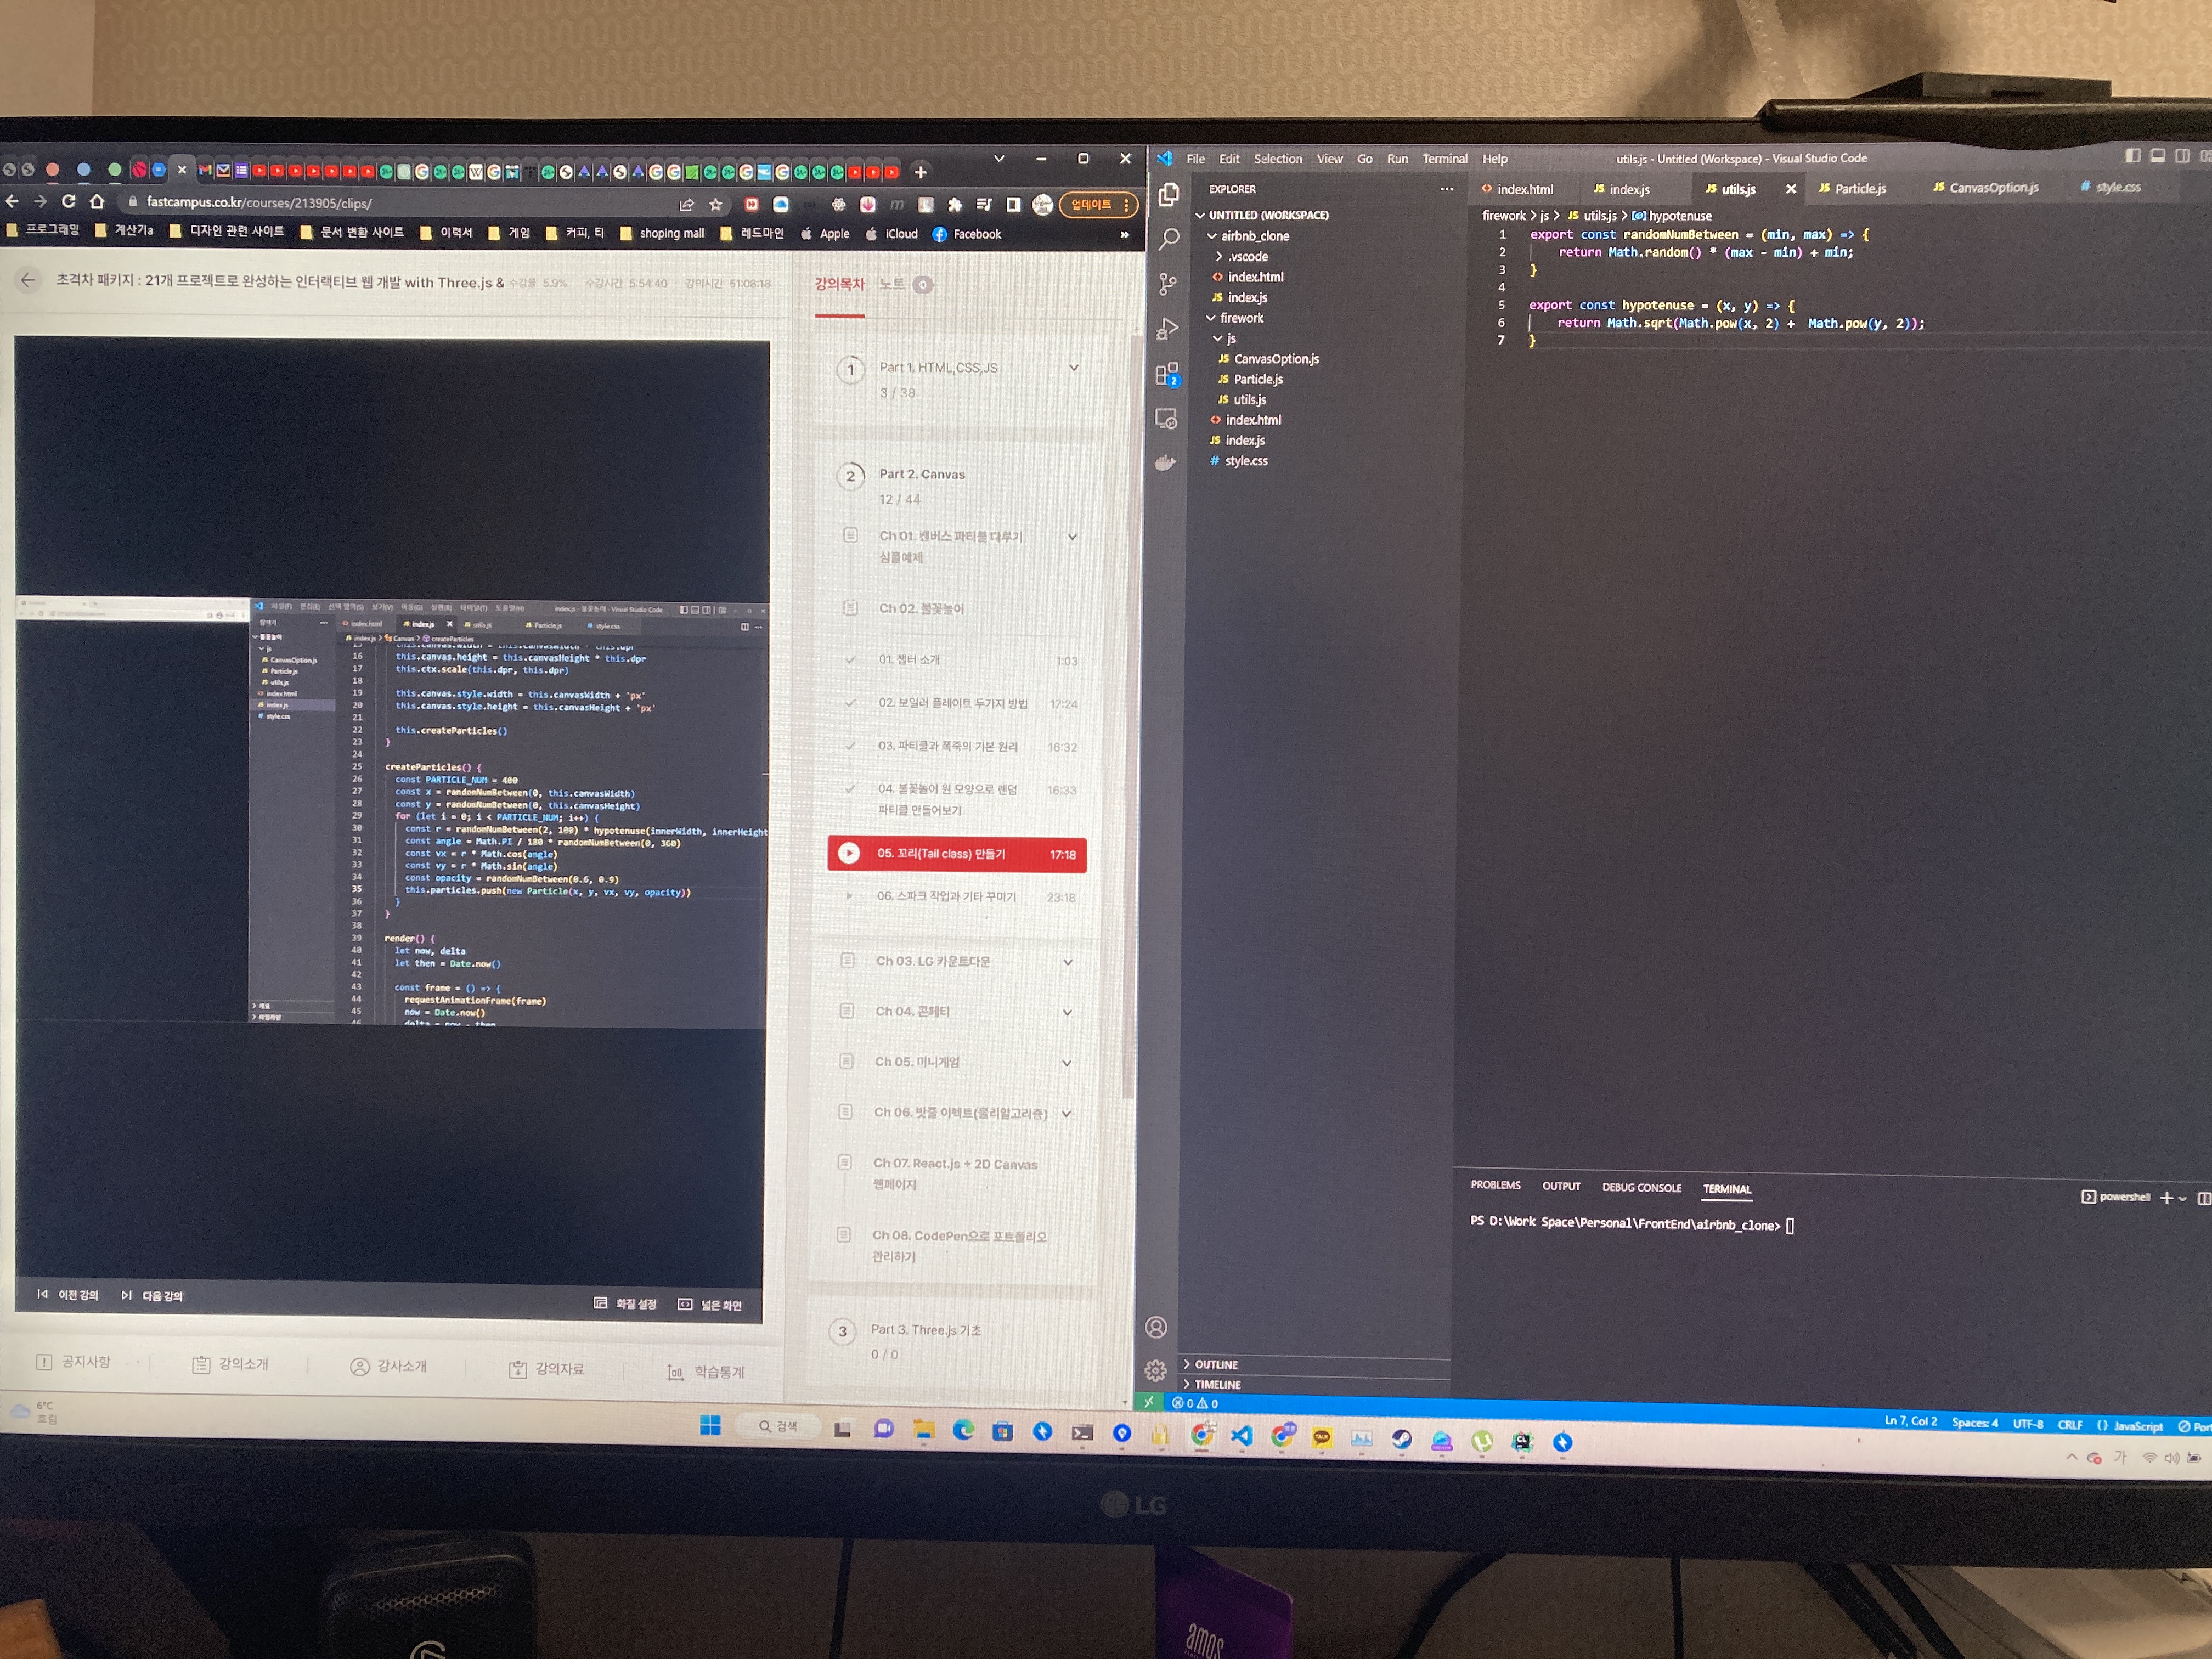Click the 넓은 화면 wide screen button
Screen dimensions: 2212x1659
(710, 1304)
